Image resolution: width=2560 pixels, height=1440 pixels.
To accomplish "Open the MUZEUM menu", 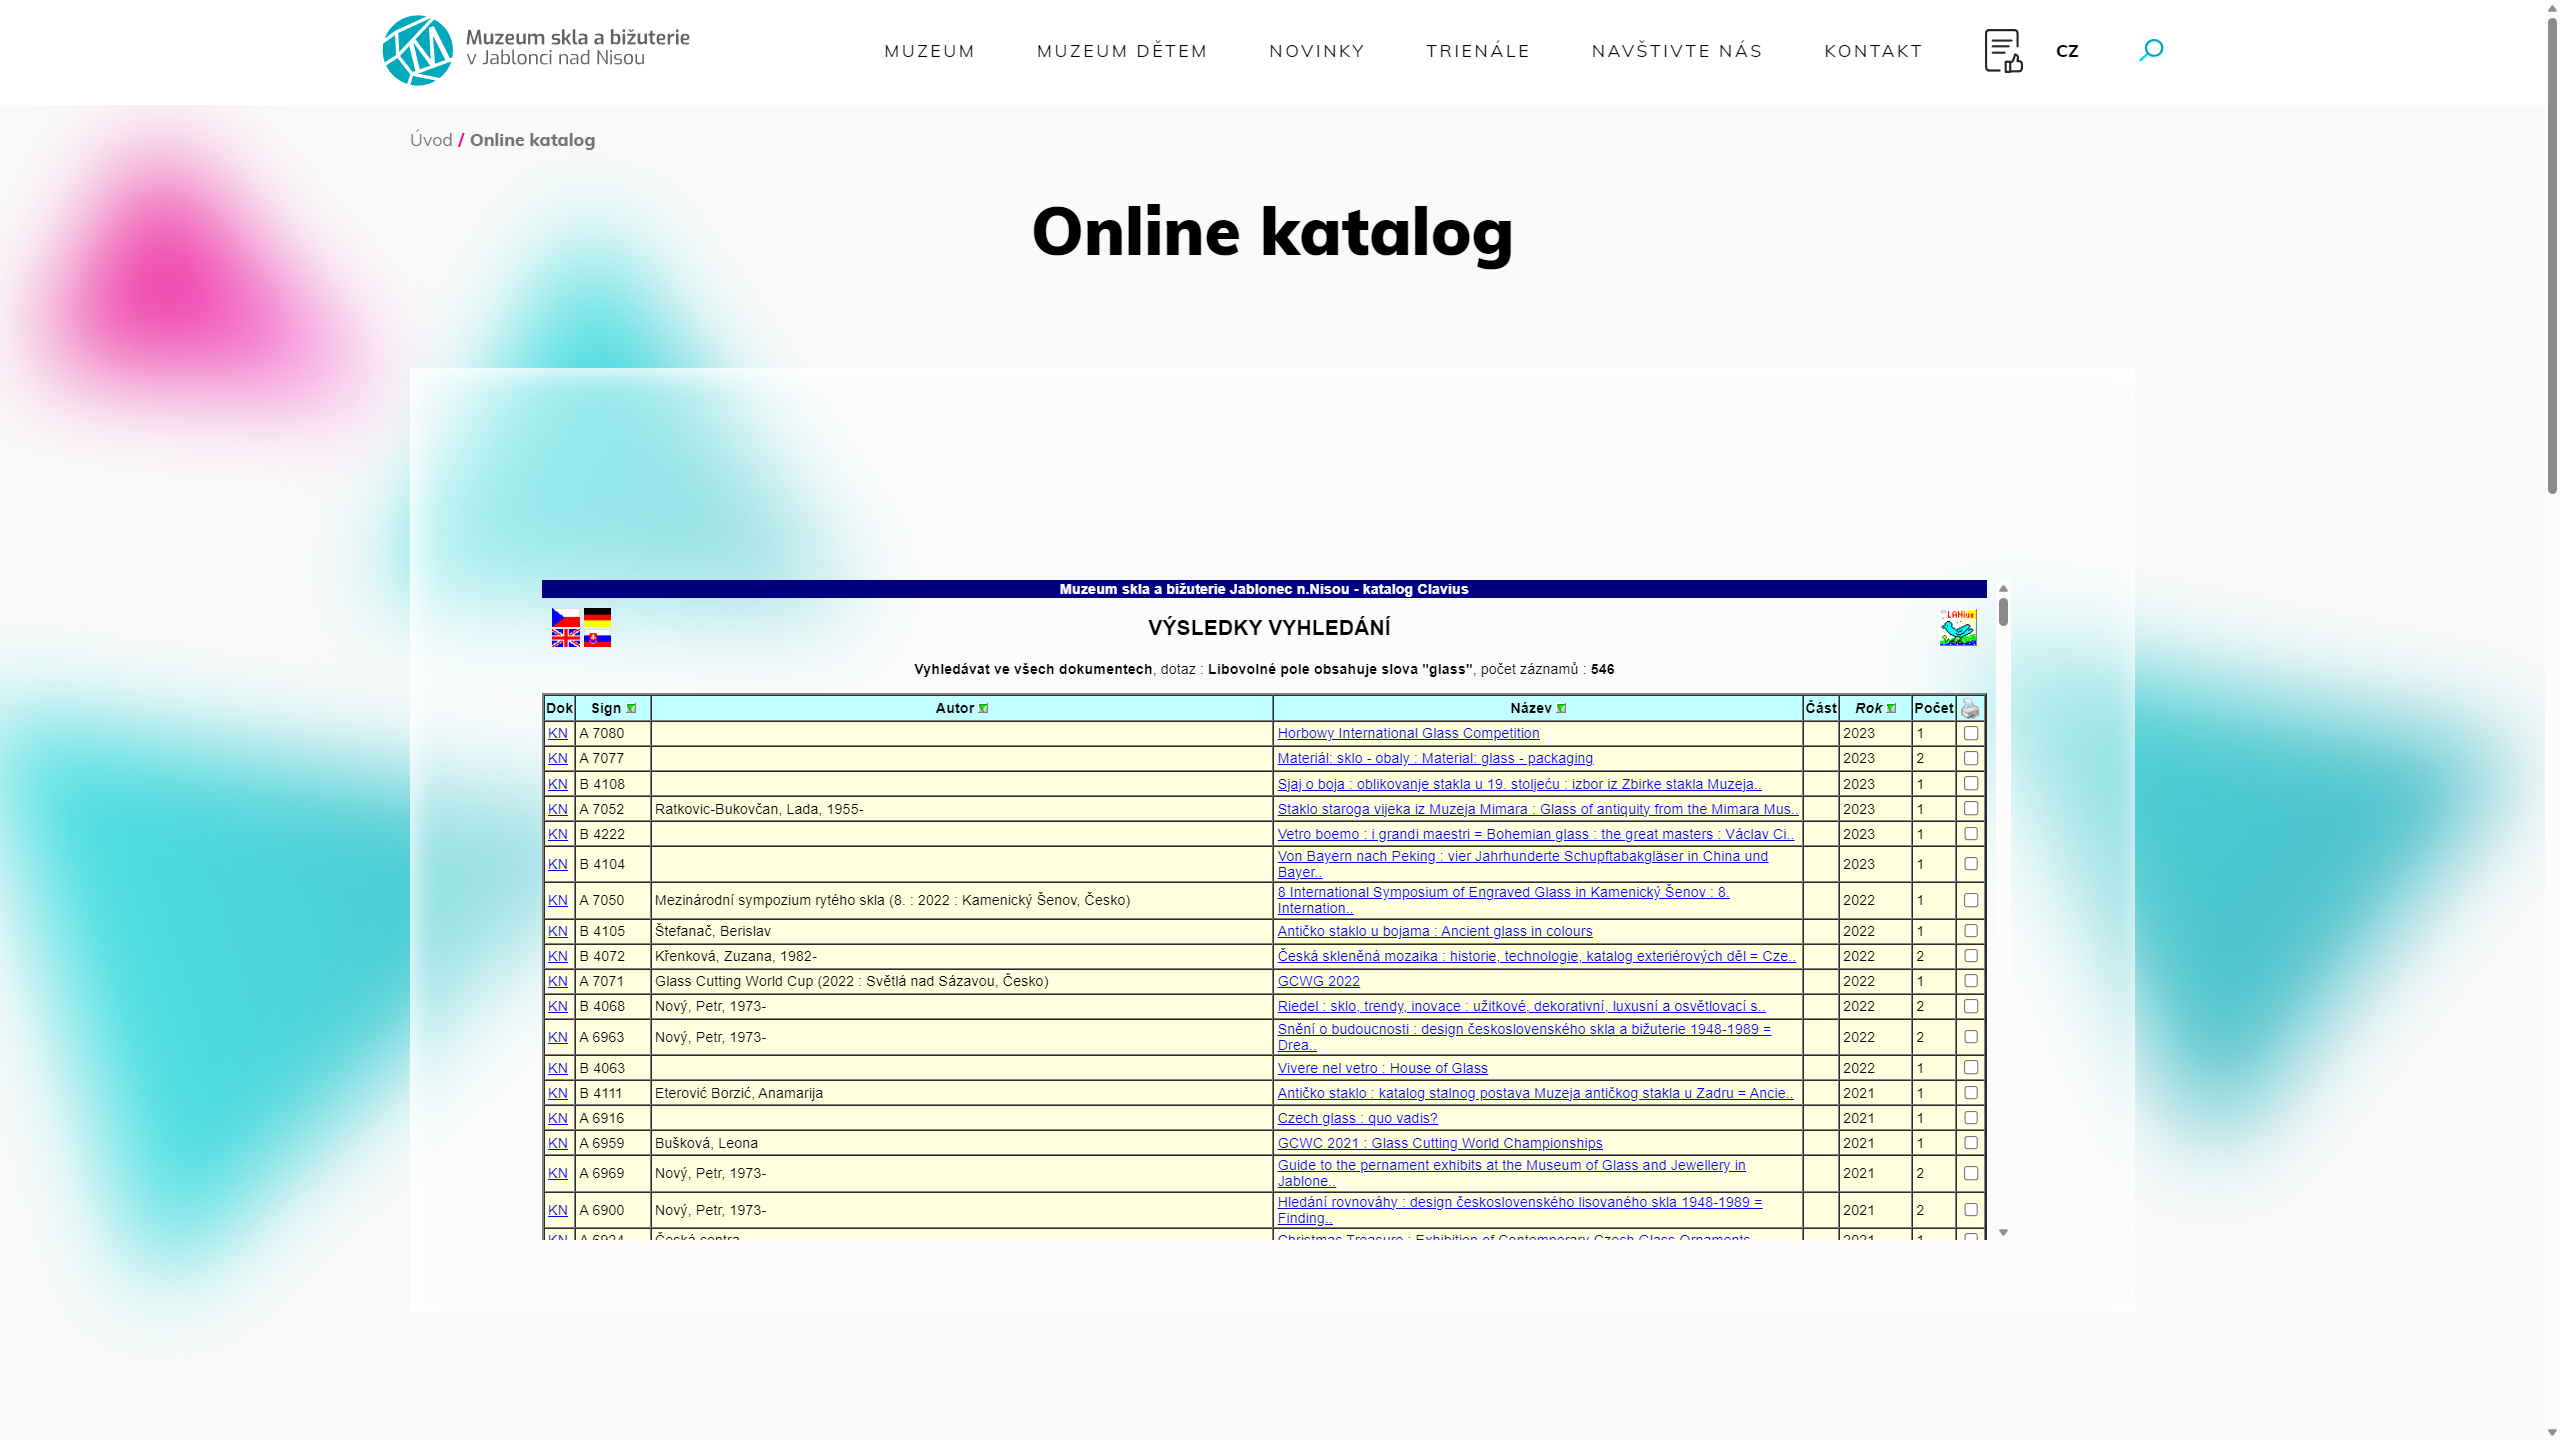I will click(929, 51).
